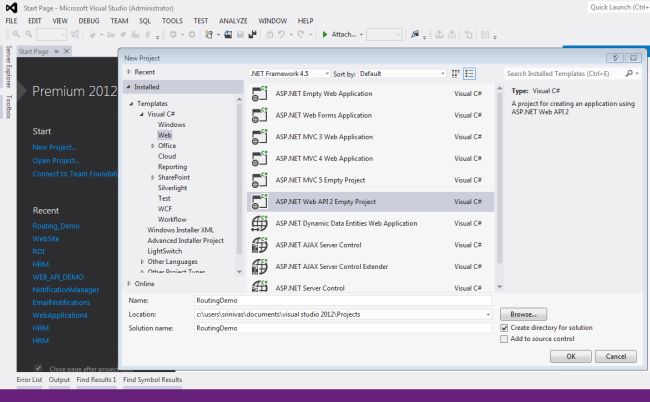Click the Find in Files toolbar icon
650x402 pixels.
[415, 34]
